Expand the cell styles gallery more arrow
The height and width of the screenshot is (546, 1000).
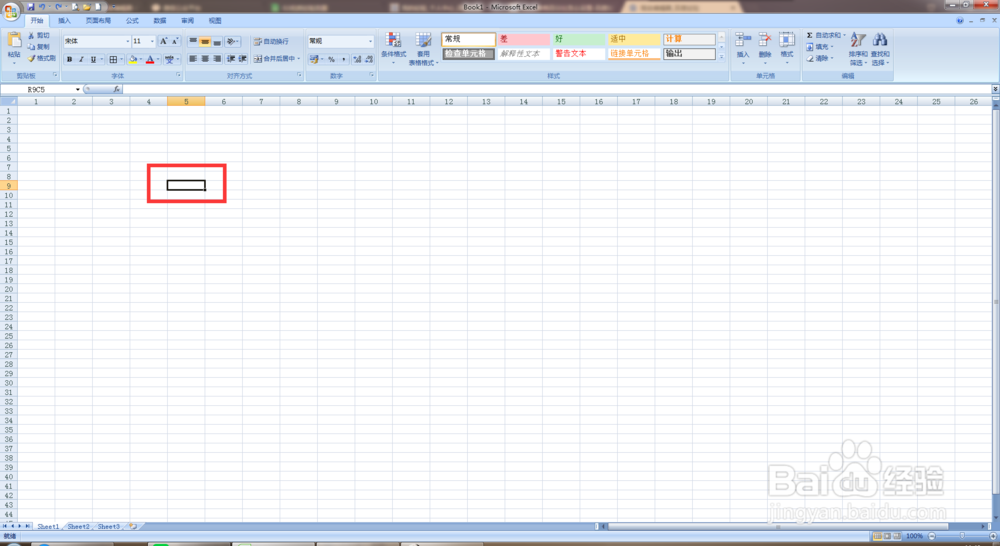tap(721, 57)
